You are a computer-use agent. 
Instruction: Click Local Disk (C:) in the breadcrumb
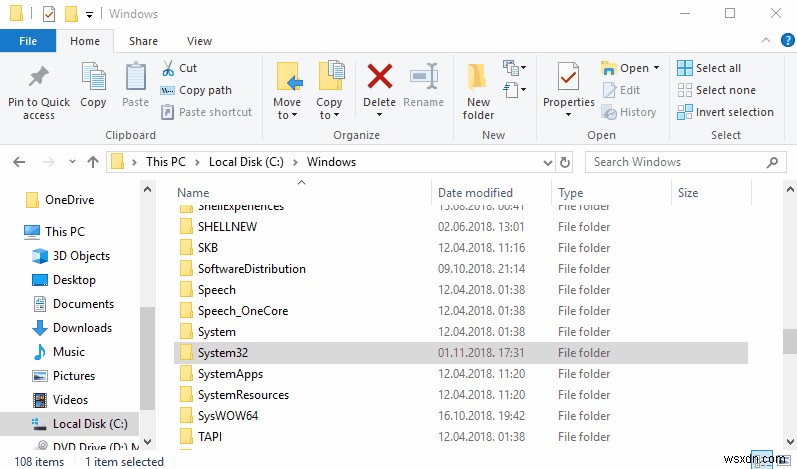[x=246, y=162]
